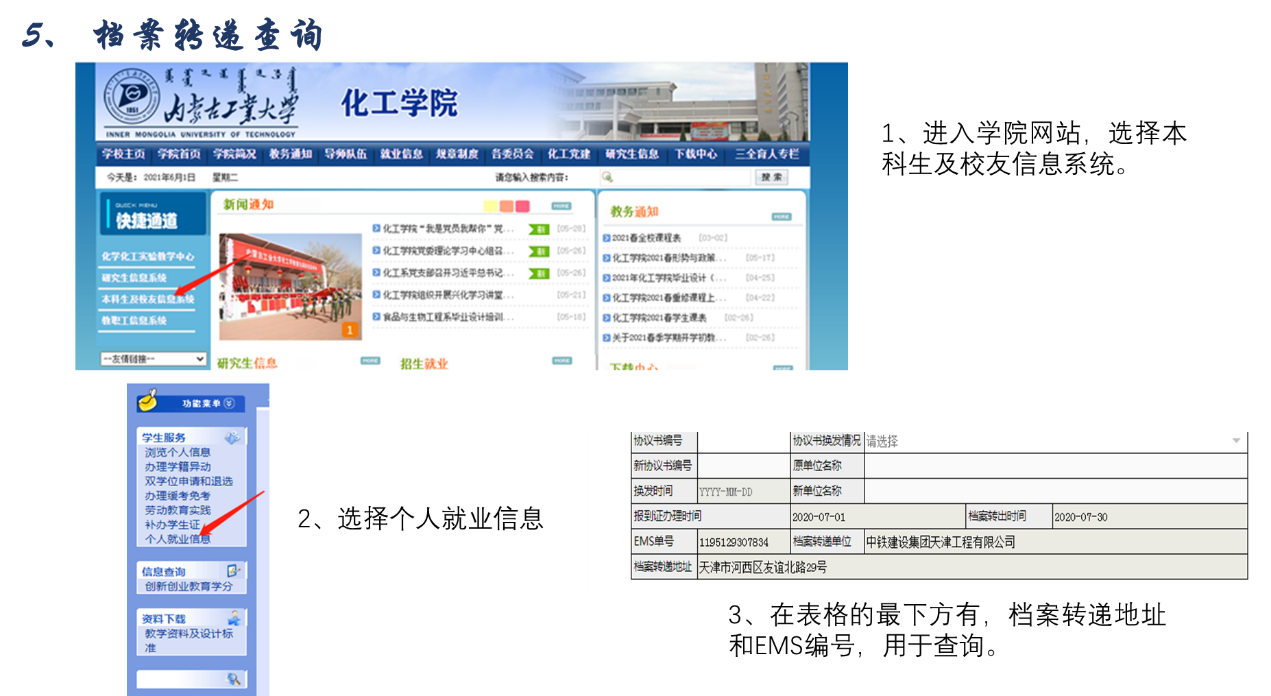
Task: Click the news slideshow photo thumbnail
Action: pyautogui.click(x=289, y=286)
